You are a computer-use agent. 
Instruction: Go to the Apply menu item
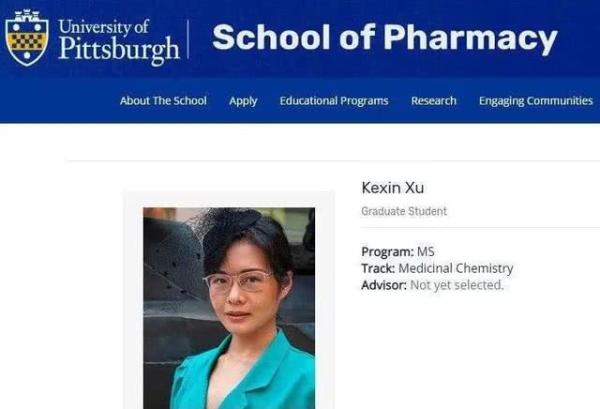pyautogui.click(x=243, y=101)
